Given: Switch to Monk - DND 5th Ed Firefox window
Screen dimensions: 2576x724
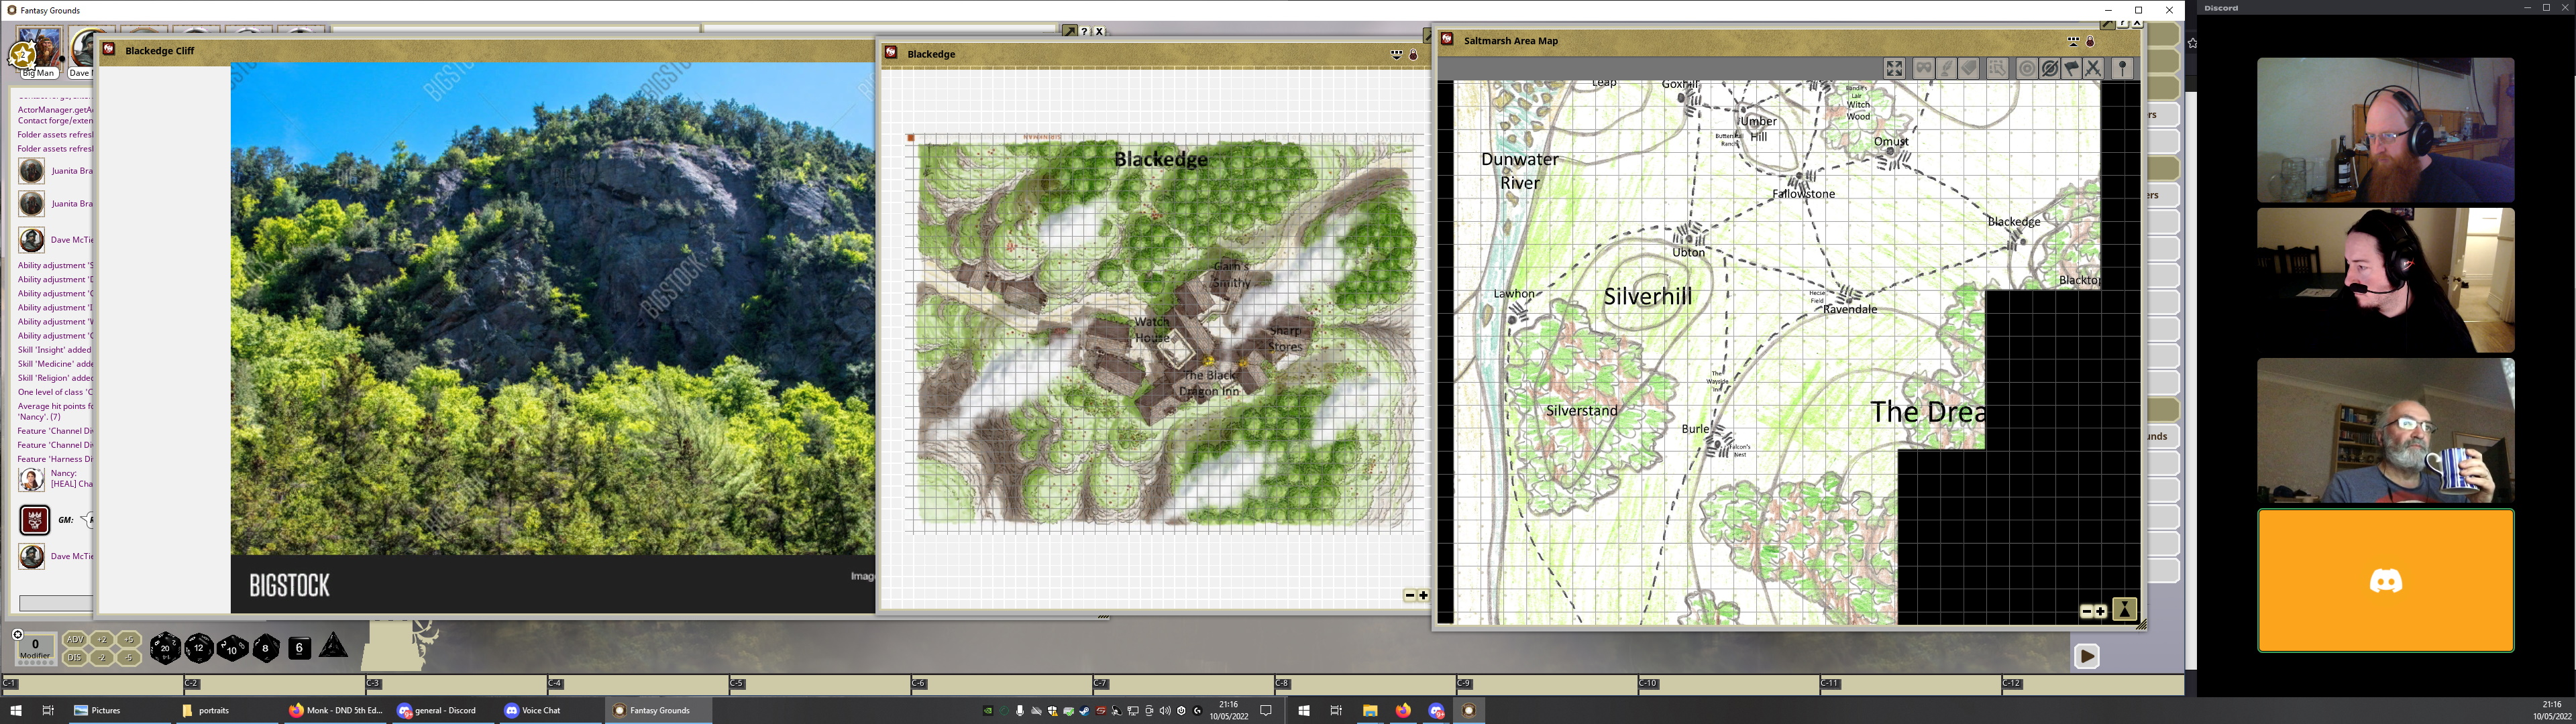Looking at the screenshot, I should 336,711.
